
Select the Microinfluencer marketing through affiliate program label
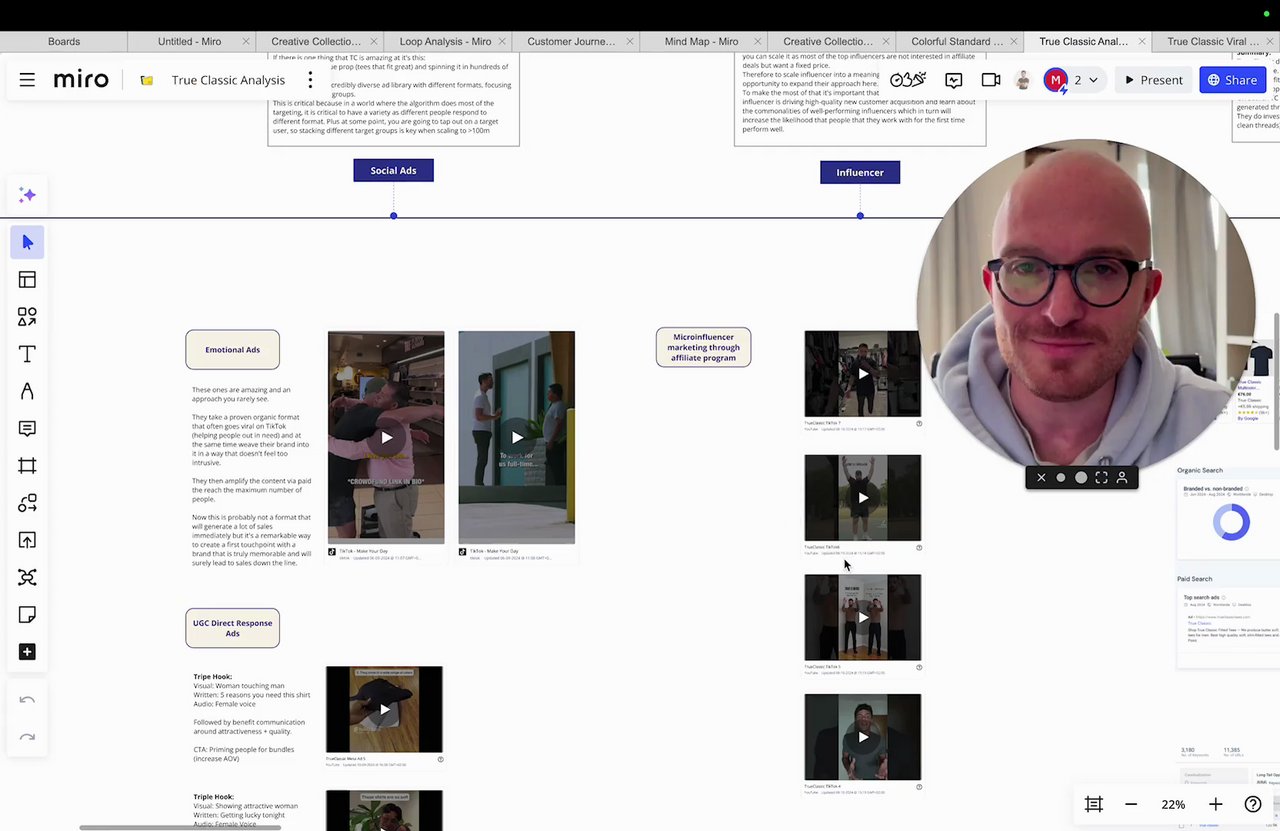click(x=703, y=347)
